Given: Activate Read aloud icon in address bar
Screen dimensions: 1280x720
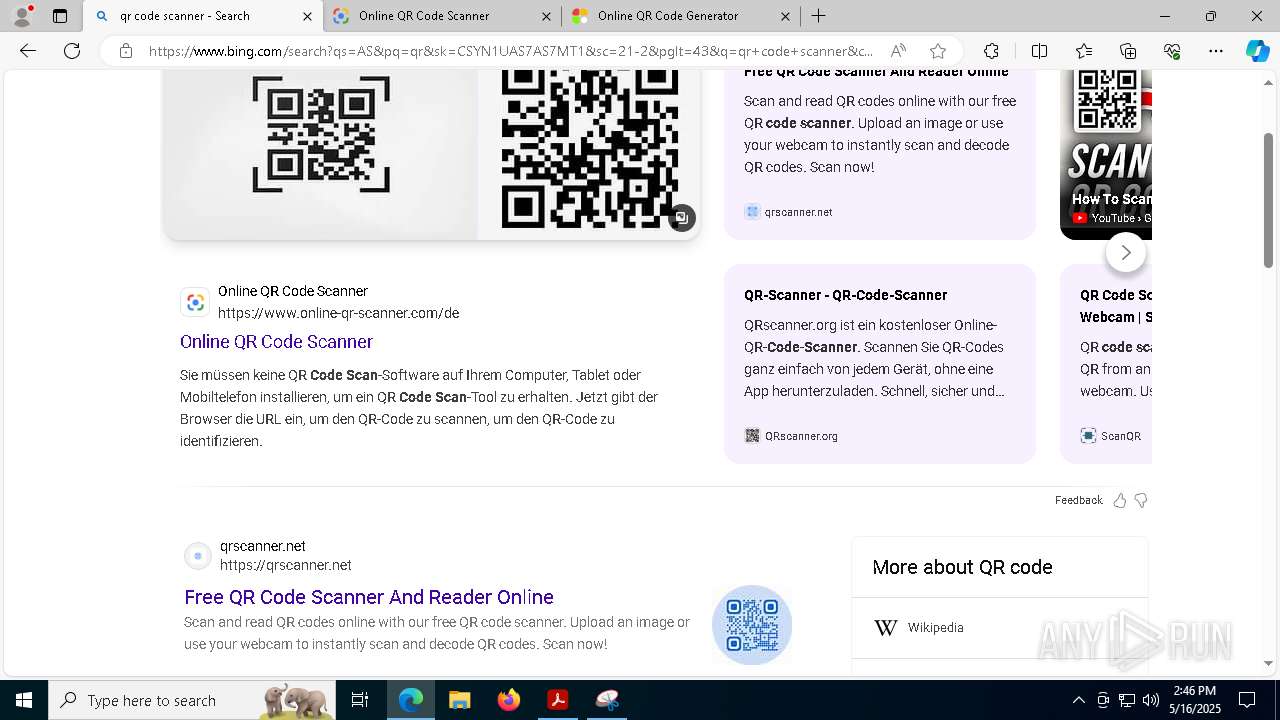Looking at the screenshot, I should 898,51.
